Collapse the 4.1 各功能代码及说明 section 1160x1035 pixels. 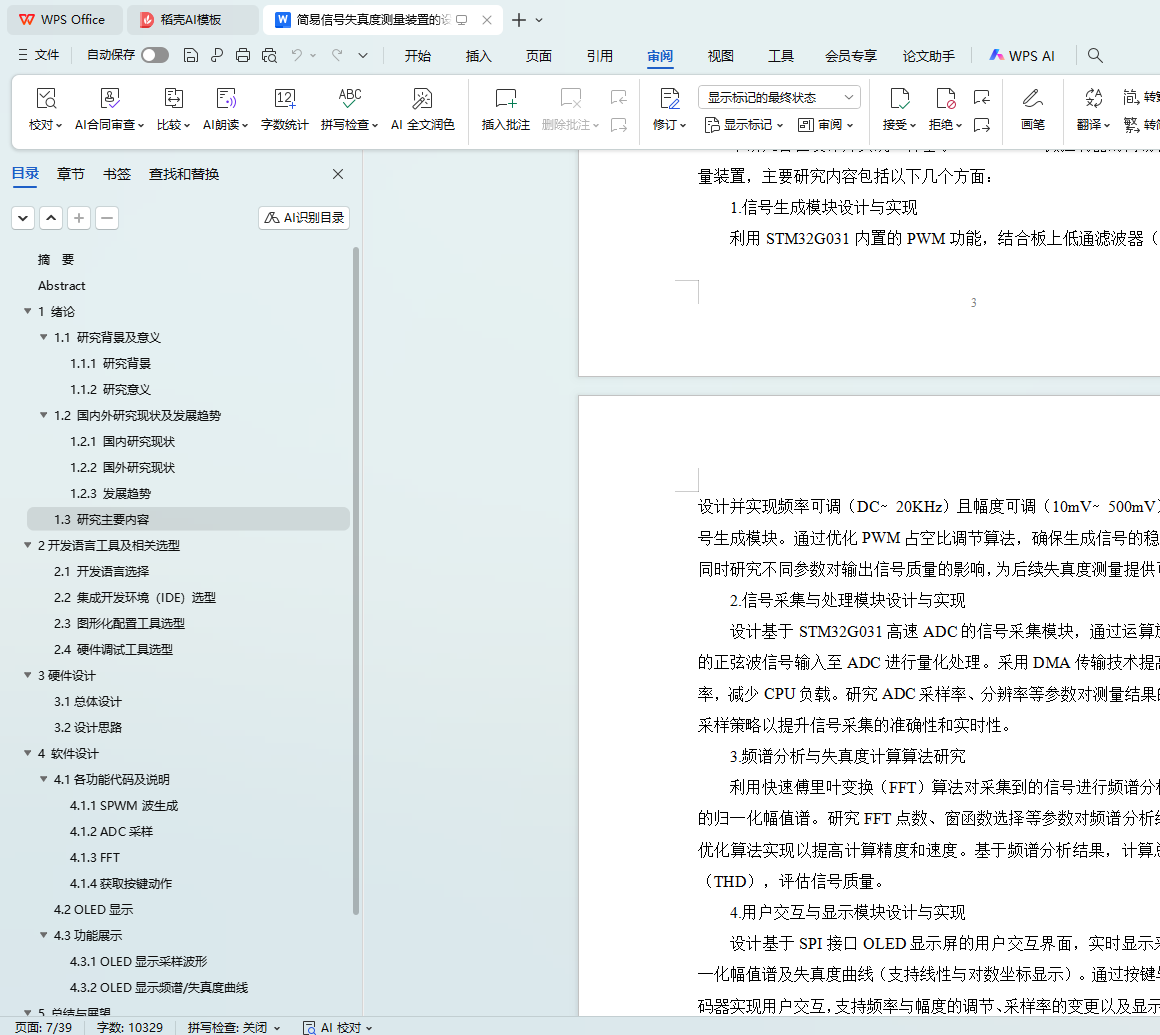coord(44,780)
